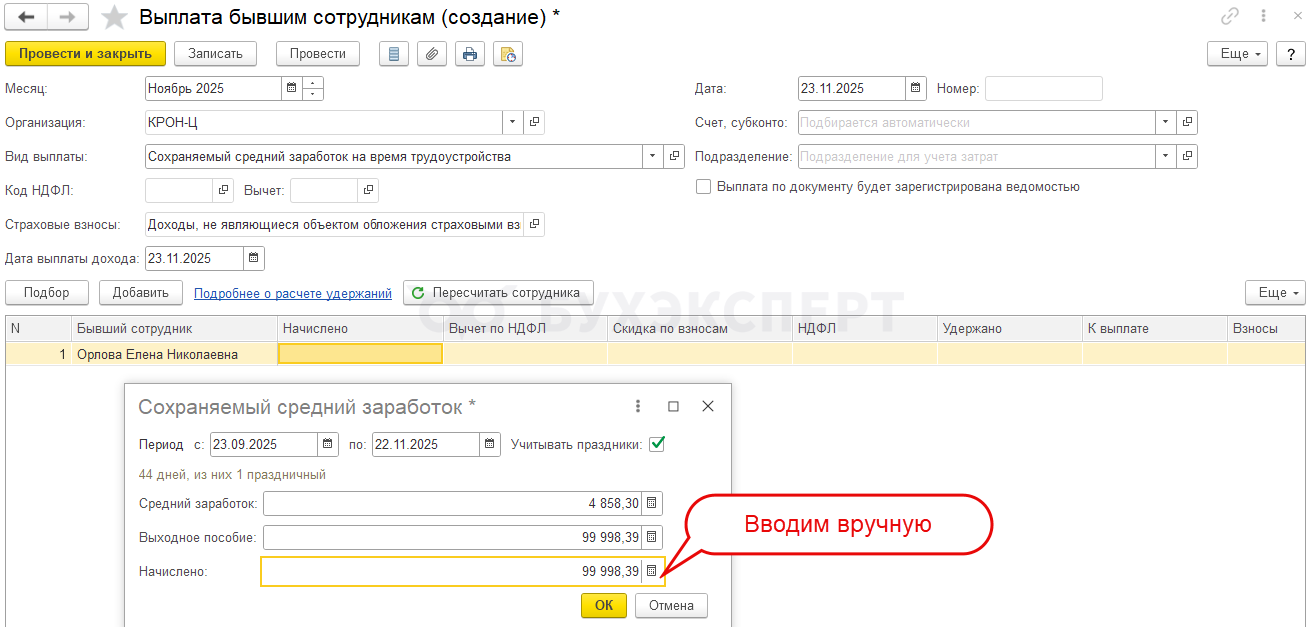This screenshot has width=1311, height=627.
Task: Enable payment registered by ведомость checkbox
Action: coord(704,187)
